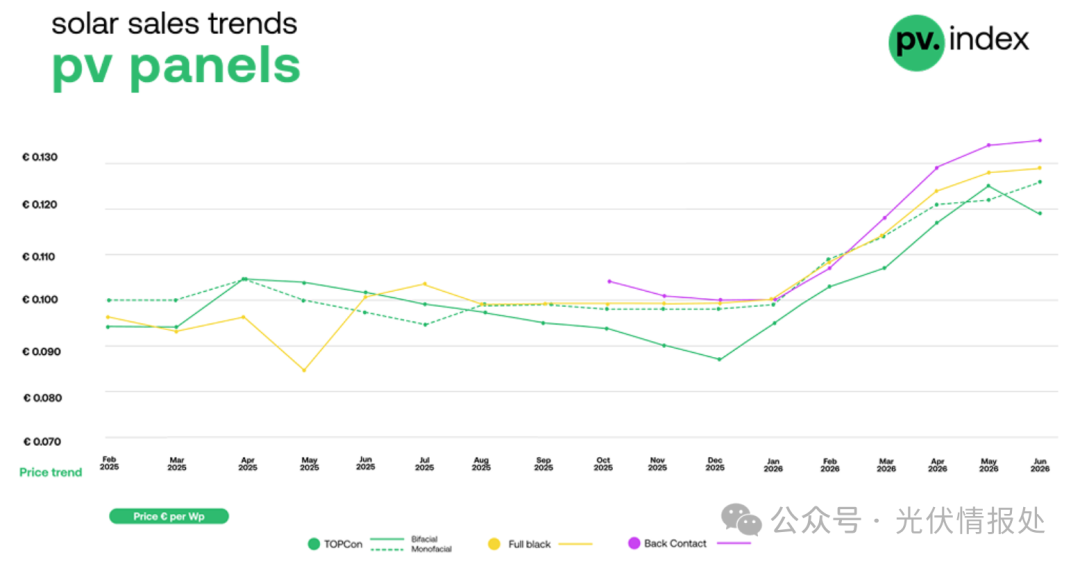The width and height of the screenshot is (1080, 564).
Task: Click the yellow Full black line sample
Action: pyautogui.click(x=575, y=544)
